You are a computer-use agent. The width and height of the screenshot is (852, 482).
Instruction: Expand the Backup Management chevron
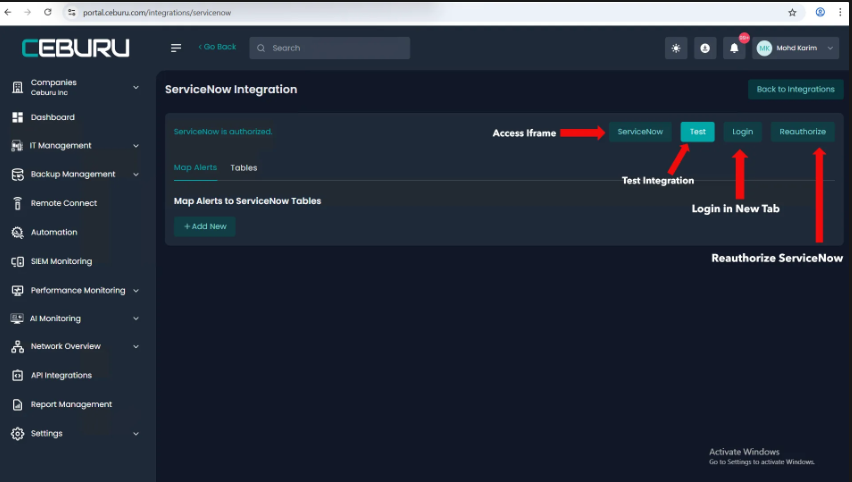click(x=136, y=174)
